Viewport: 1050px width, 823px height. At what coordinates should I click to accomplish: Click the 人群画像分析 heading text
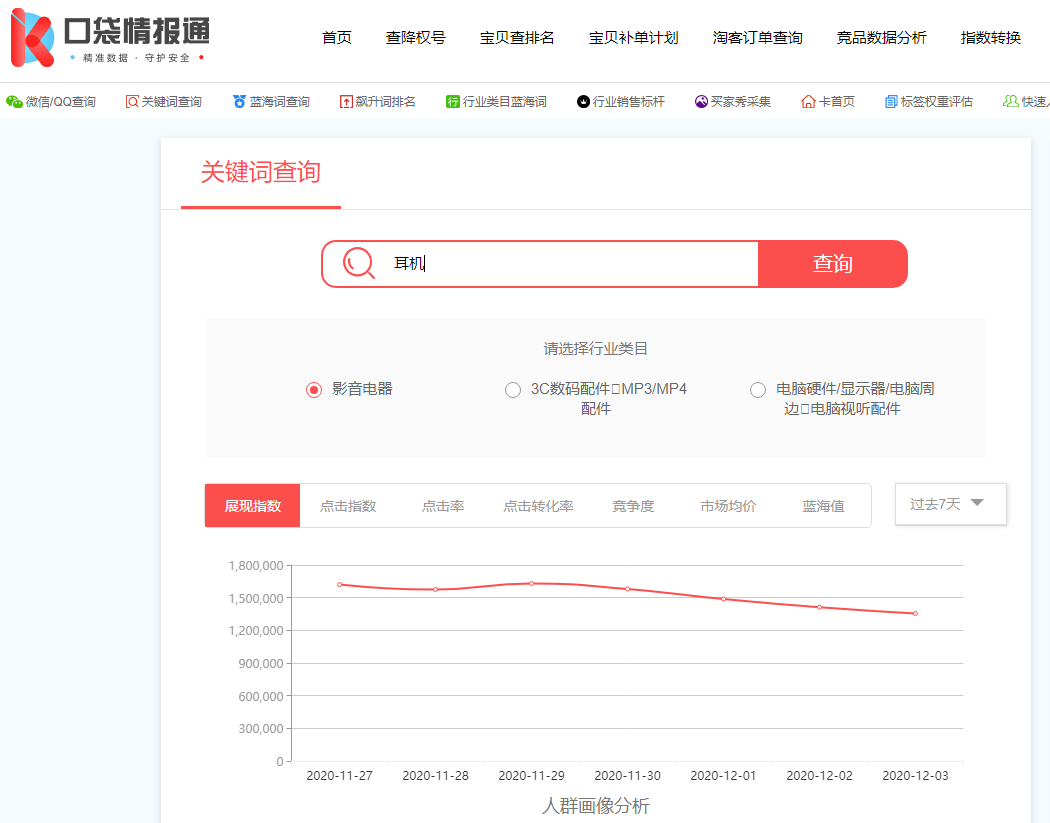coord(595,806)
